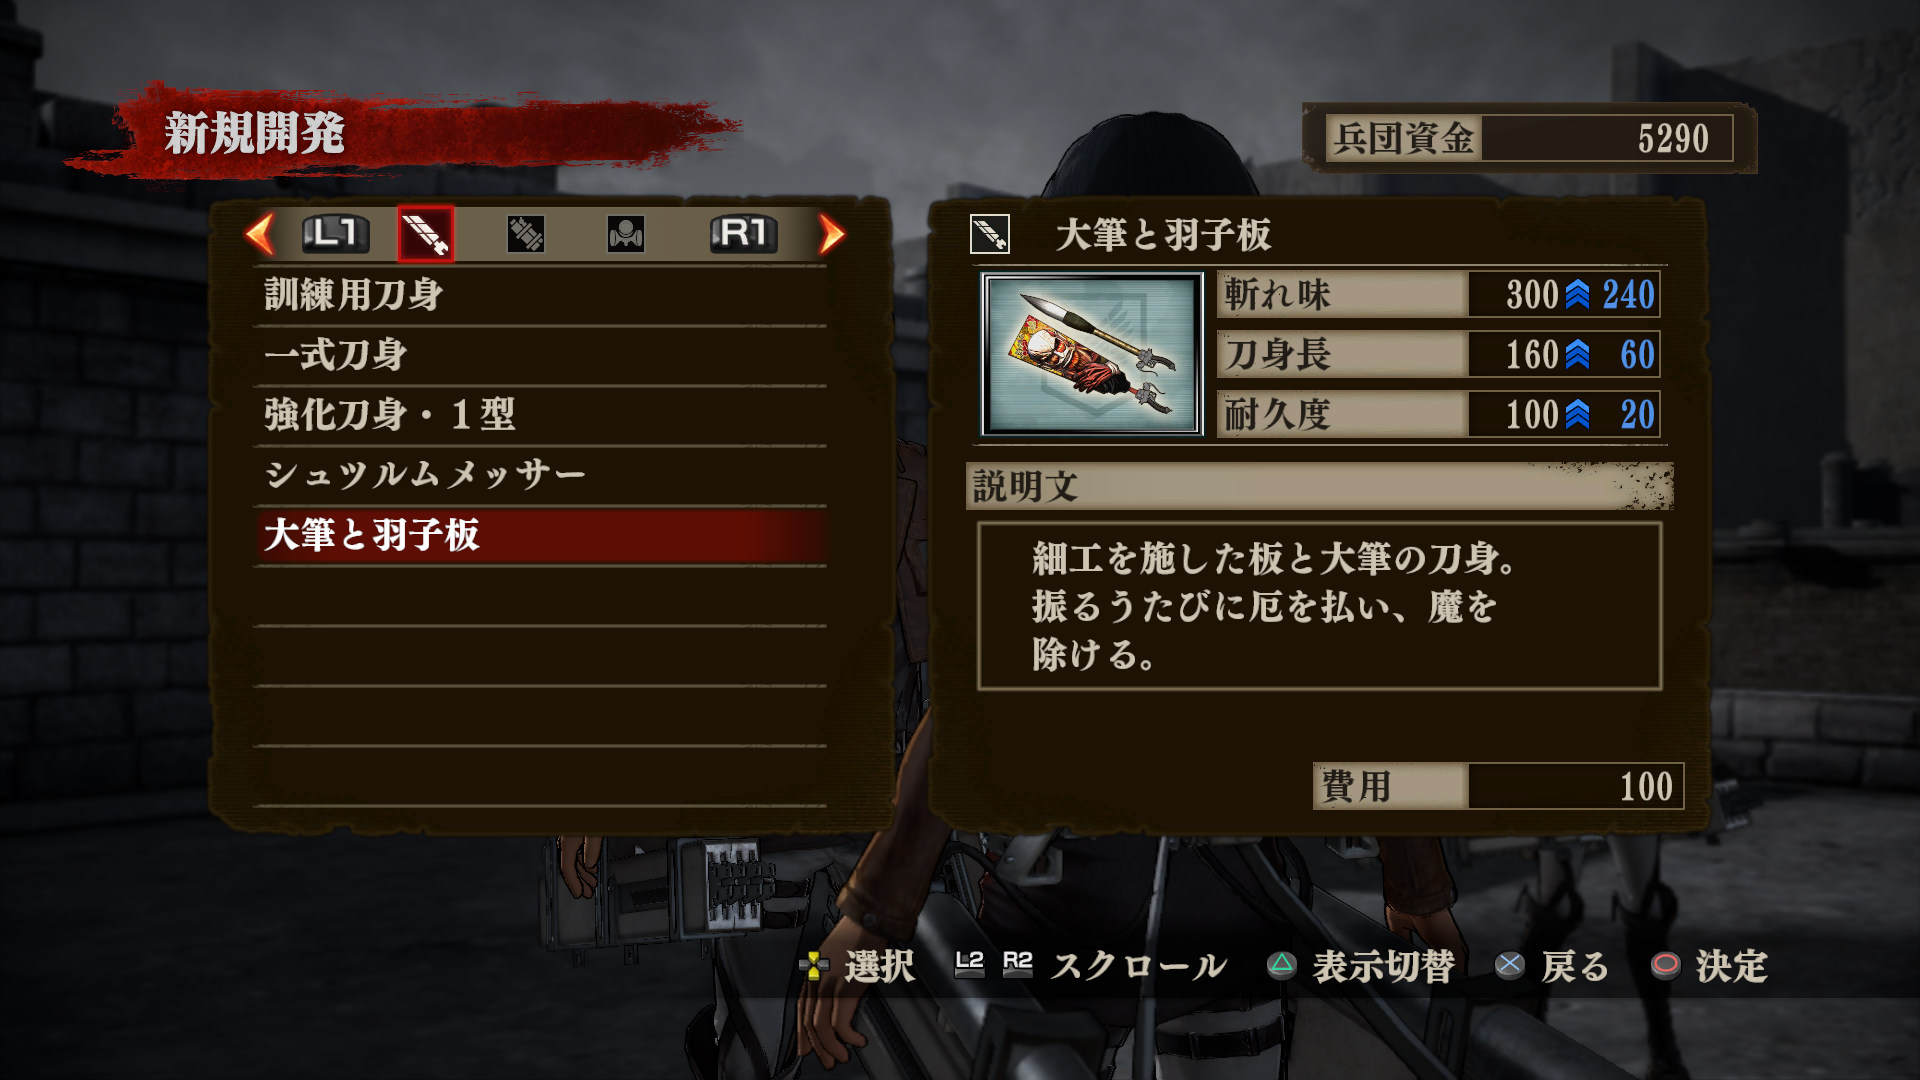Screen dimensions: 1920x1080
Task: Choose シュツルムメッサー in the list
Action: pyautogui.click(x=540, y=475)
